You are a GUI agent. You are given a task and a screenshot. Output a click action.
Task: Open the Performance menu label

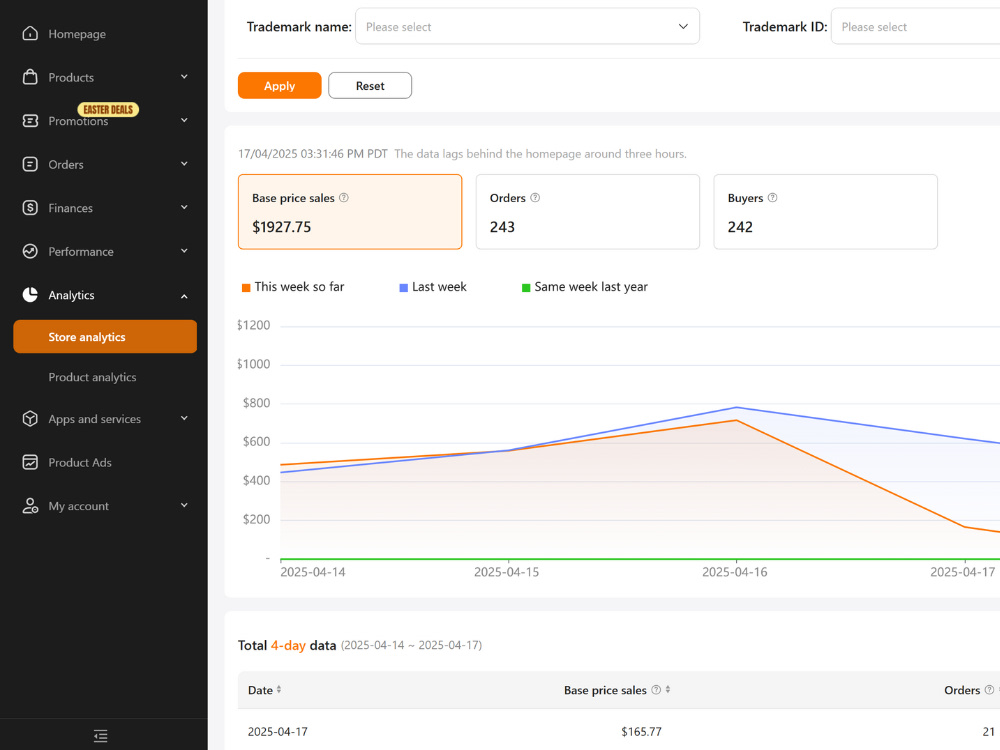(x=81, y=251)
